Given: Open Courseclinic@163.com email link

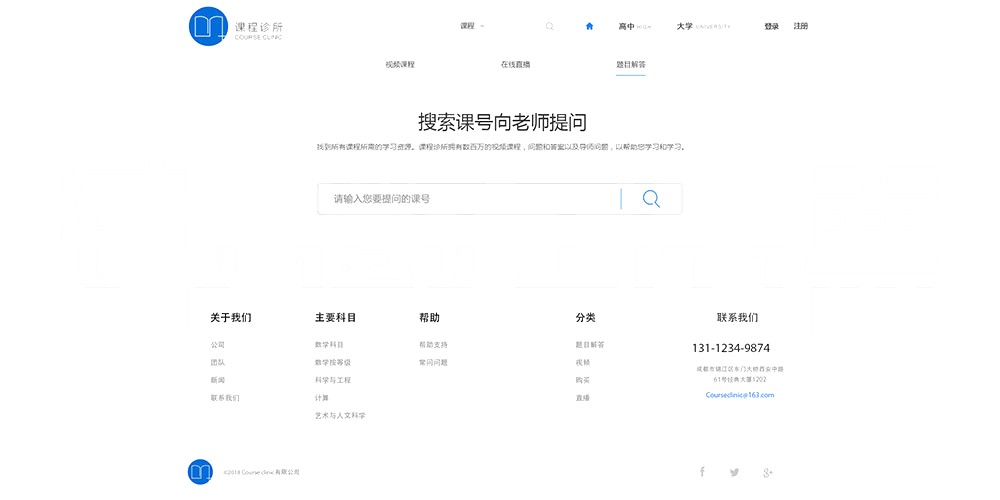Looking at the screenshot, I should click(x=740, y=395).
